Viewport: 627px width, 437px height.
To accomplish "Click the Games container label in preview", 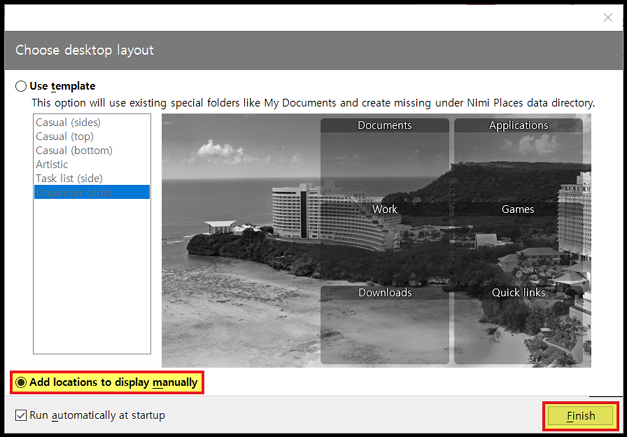I will click(518, 209).
